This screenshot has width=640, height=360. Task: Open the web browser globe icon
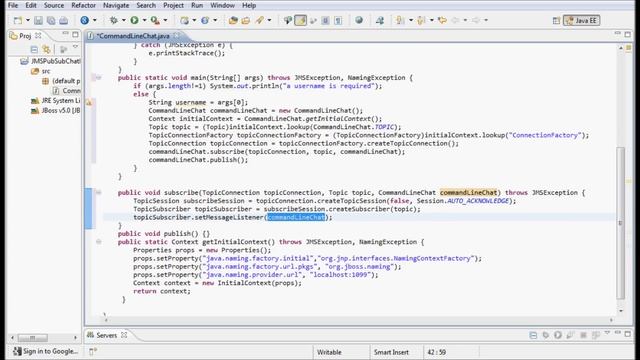[x=359, y=20]
